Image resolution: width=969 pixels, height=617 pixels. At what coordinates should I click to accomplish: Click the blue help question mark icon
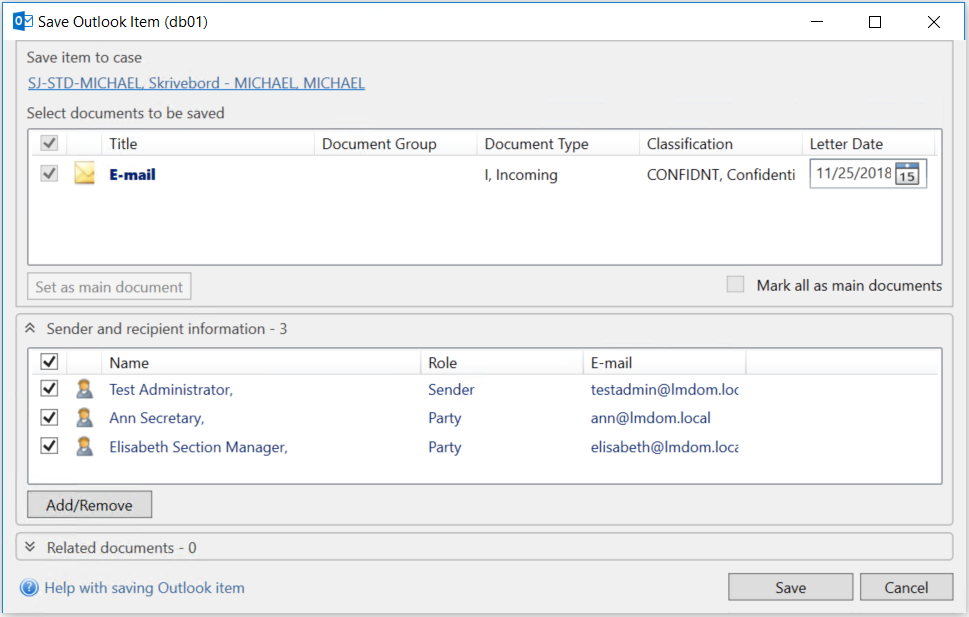29,588
